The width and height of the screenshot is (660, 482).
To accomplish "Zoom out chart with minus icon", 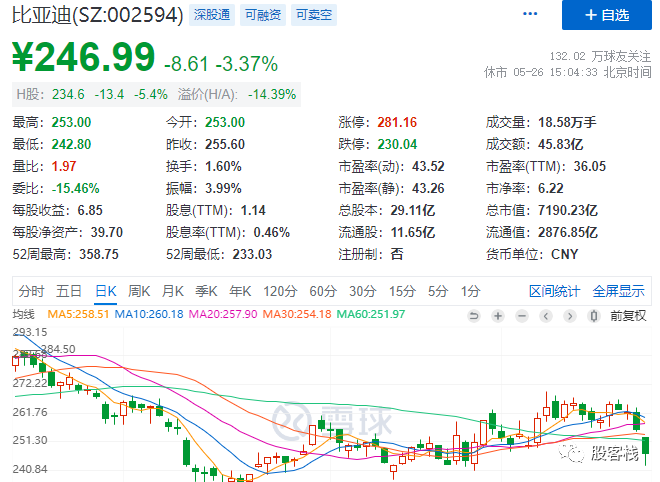I will (x=522, y=315).
